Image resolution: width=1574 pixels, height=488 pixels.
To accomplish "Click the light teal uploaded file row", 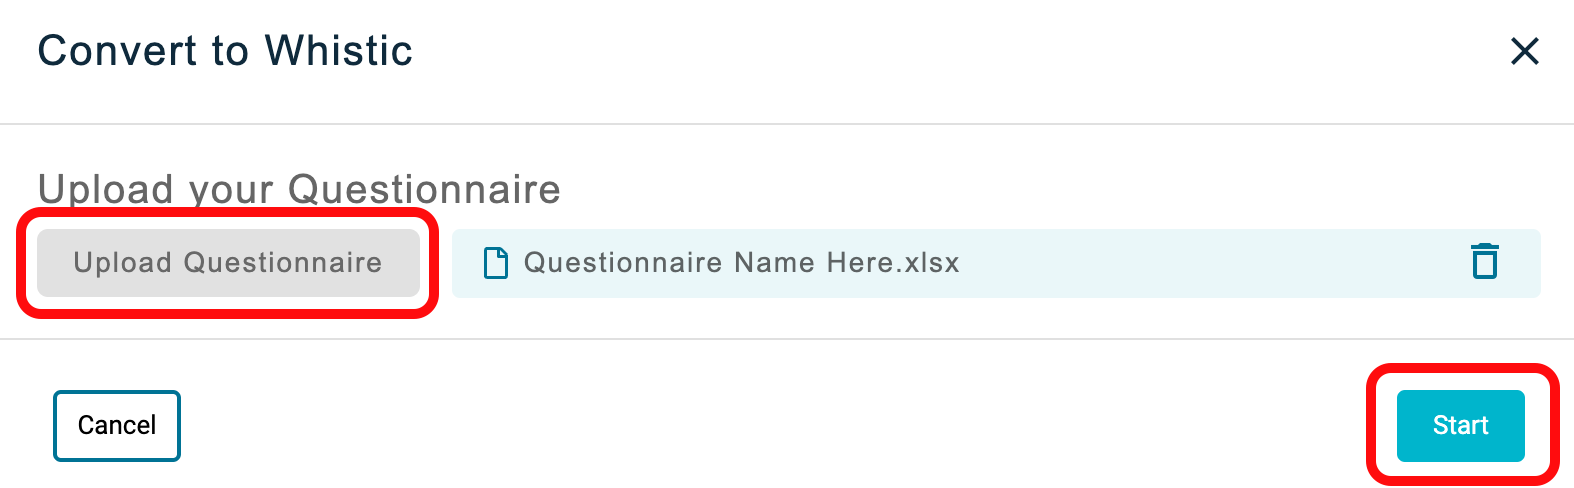I will click(996, 263).
